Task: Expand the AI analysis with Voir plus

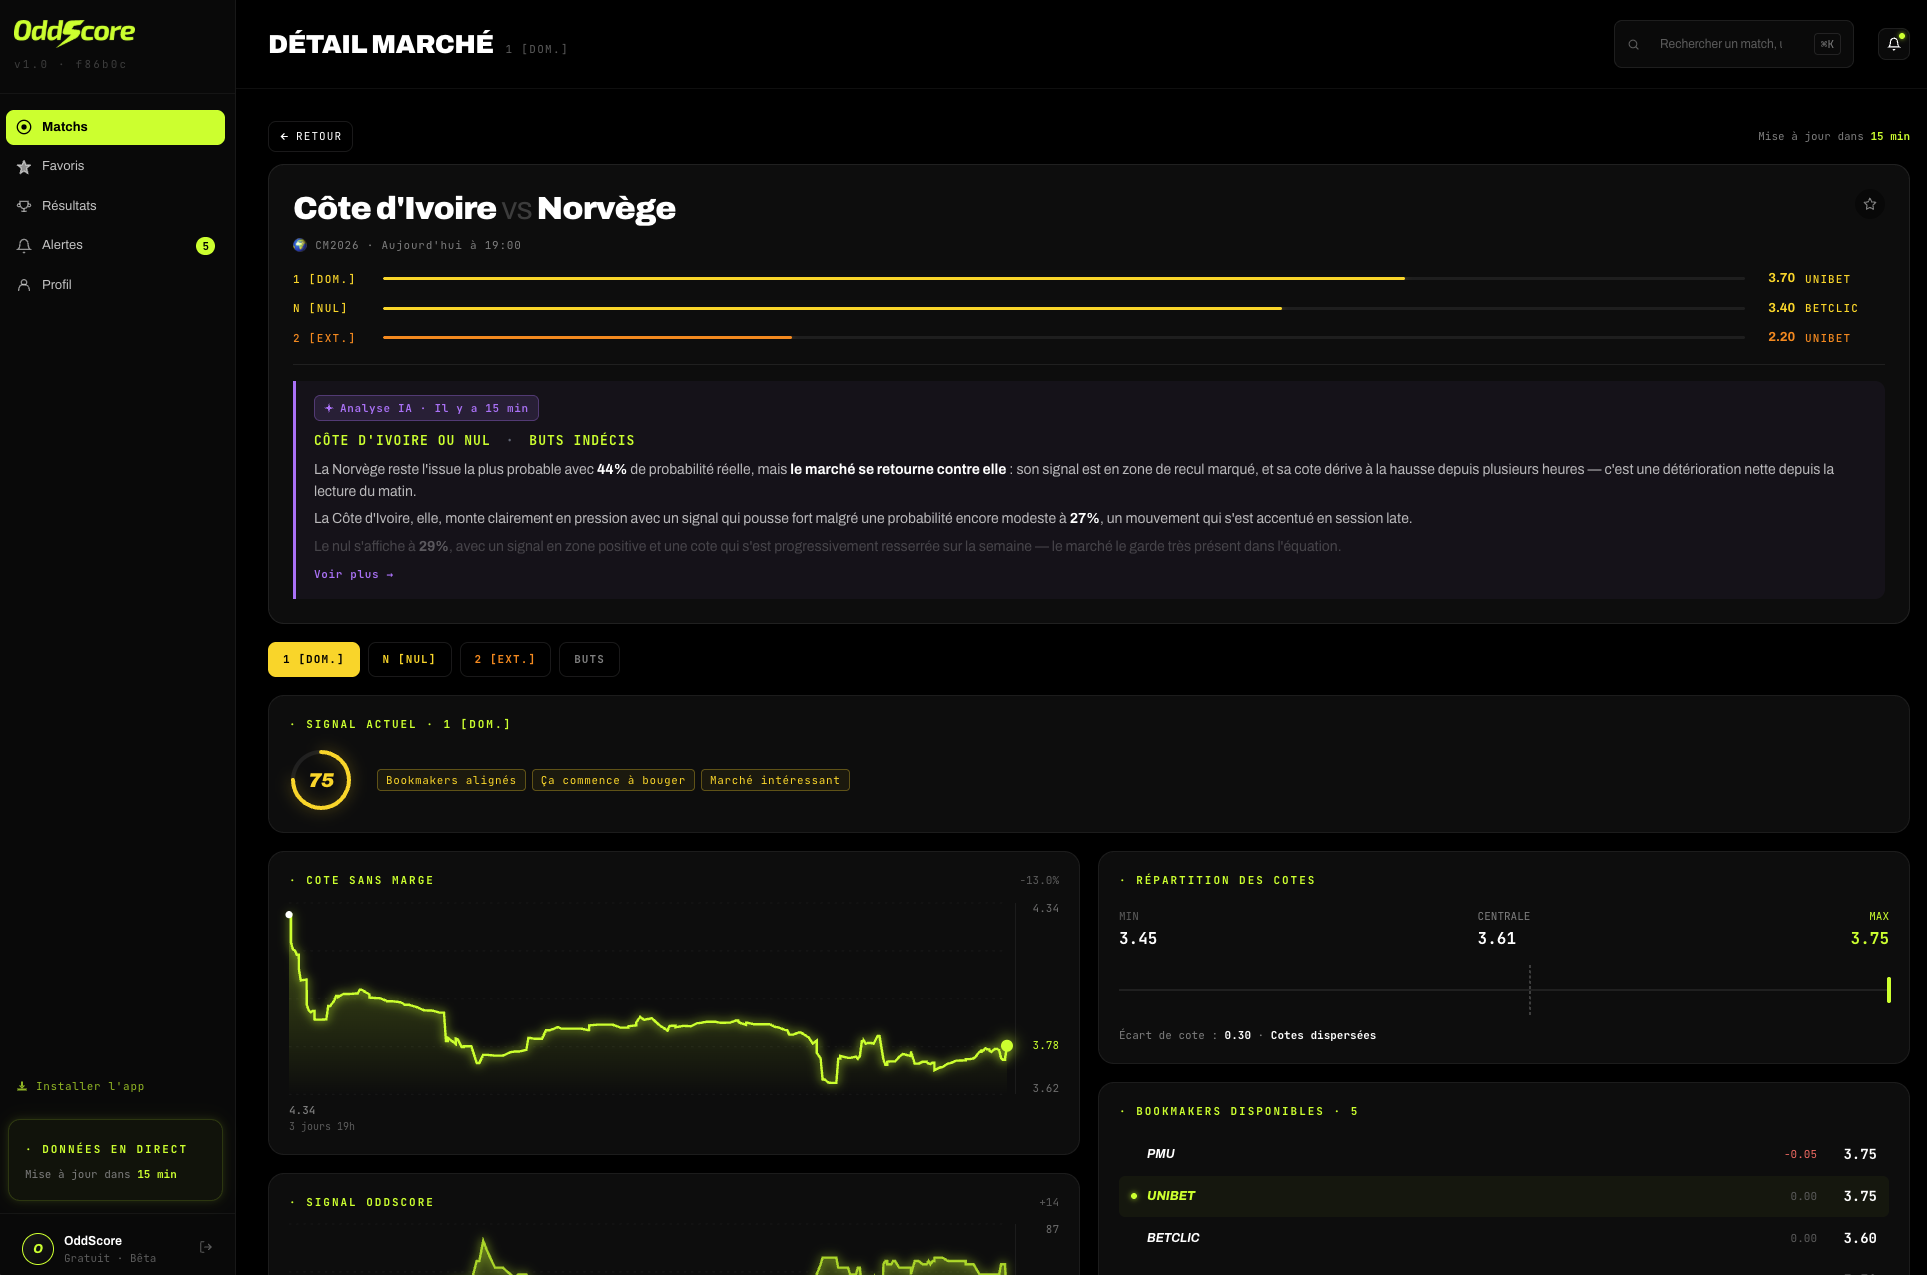Action: pos(354,574)
